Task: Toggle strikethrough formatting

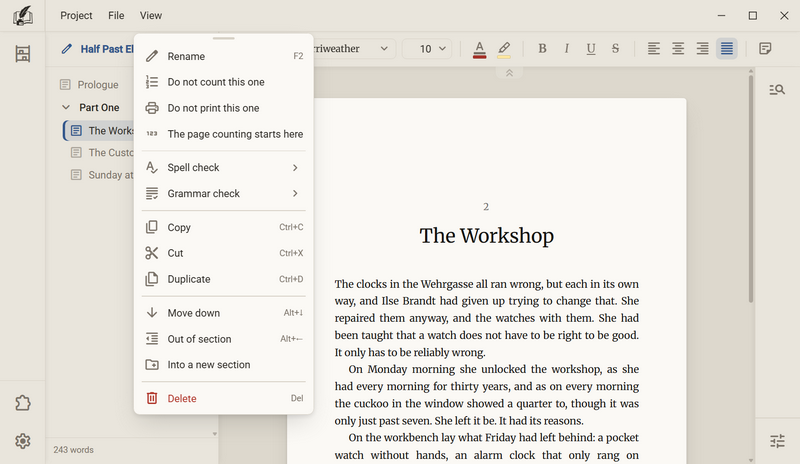Action: pyautogui.click(x=615, y=48)
